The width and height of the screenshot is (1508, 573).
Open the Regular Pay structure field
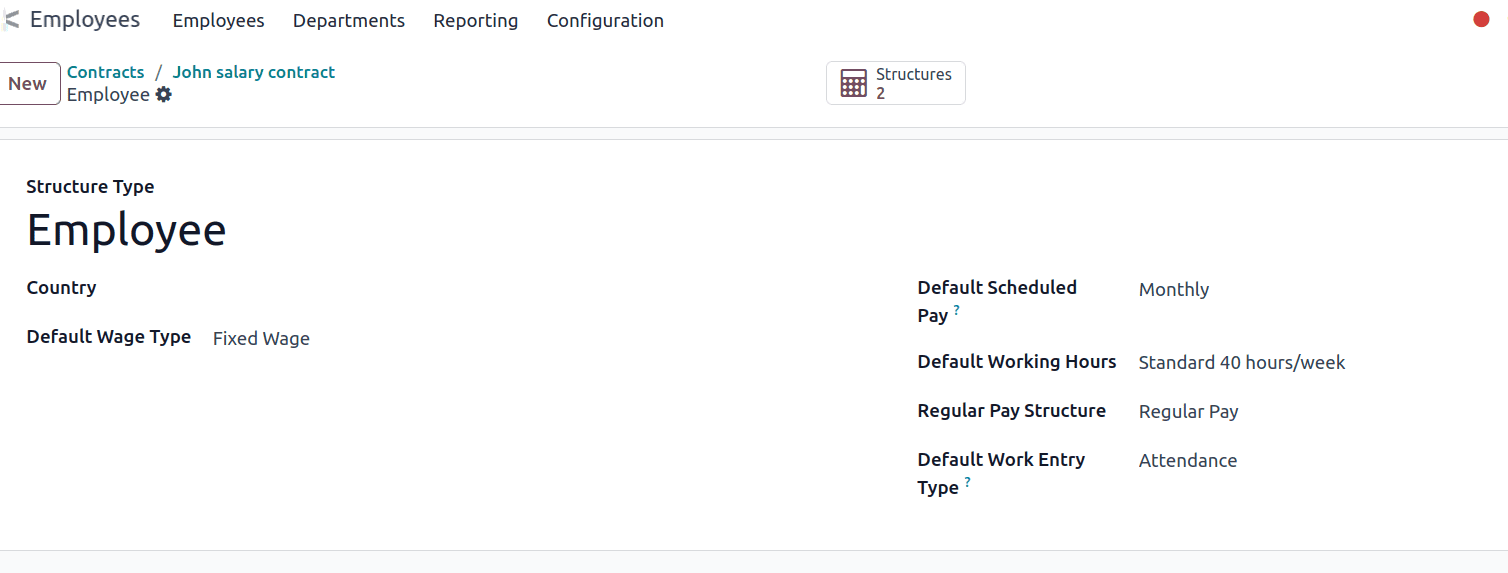click(x=1189, y=412)
